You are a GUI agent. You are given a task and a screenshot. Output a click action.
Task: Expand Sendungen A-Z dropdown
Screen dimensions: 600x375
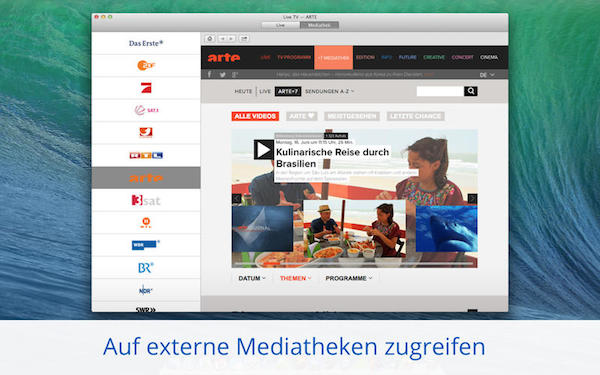(x=329, y=91)
